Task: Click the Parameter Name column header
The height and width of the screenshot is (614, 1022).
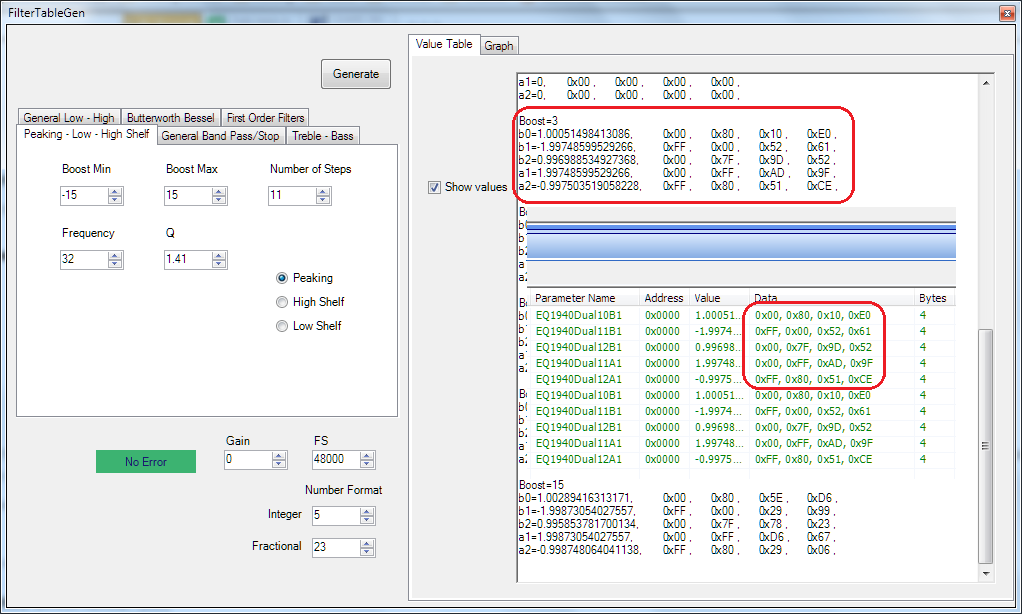Action: pyautogui.click(x=584, y=298)
